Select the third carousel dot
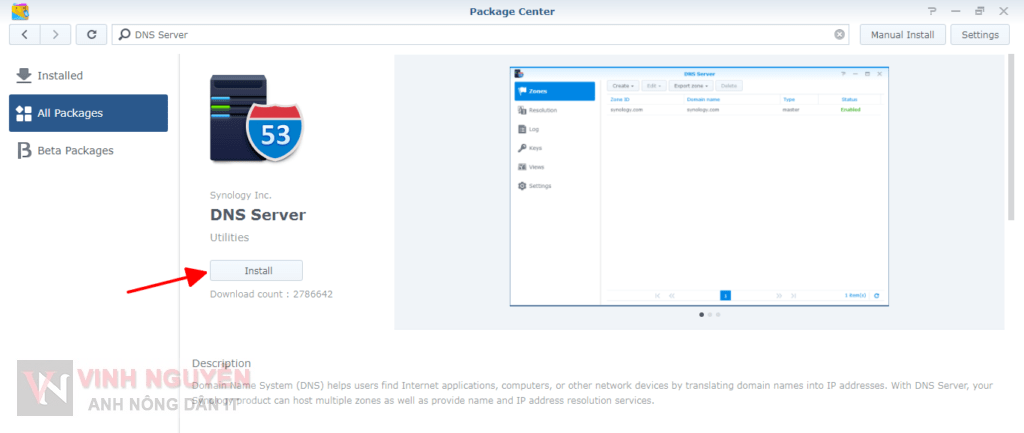Viewport: 1024px width, 433px height. click(x=718, y=315)
